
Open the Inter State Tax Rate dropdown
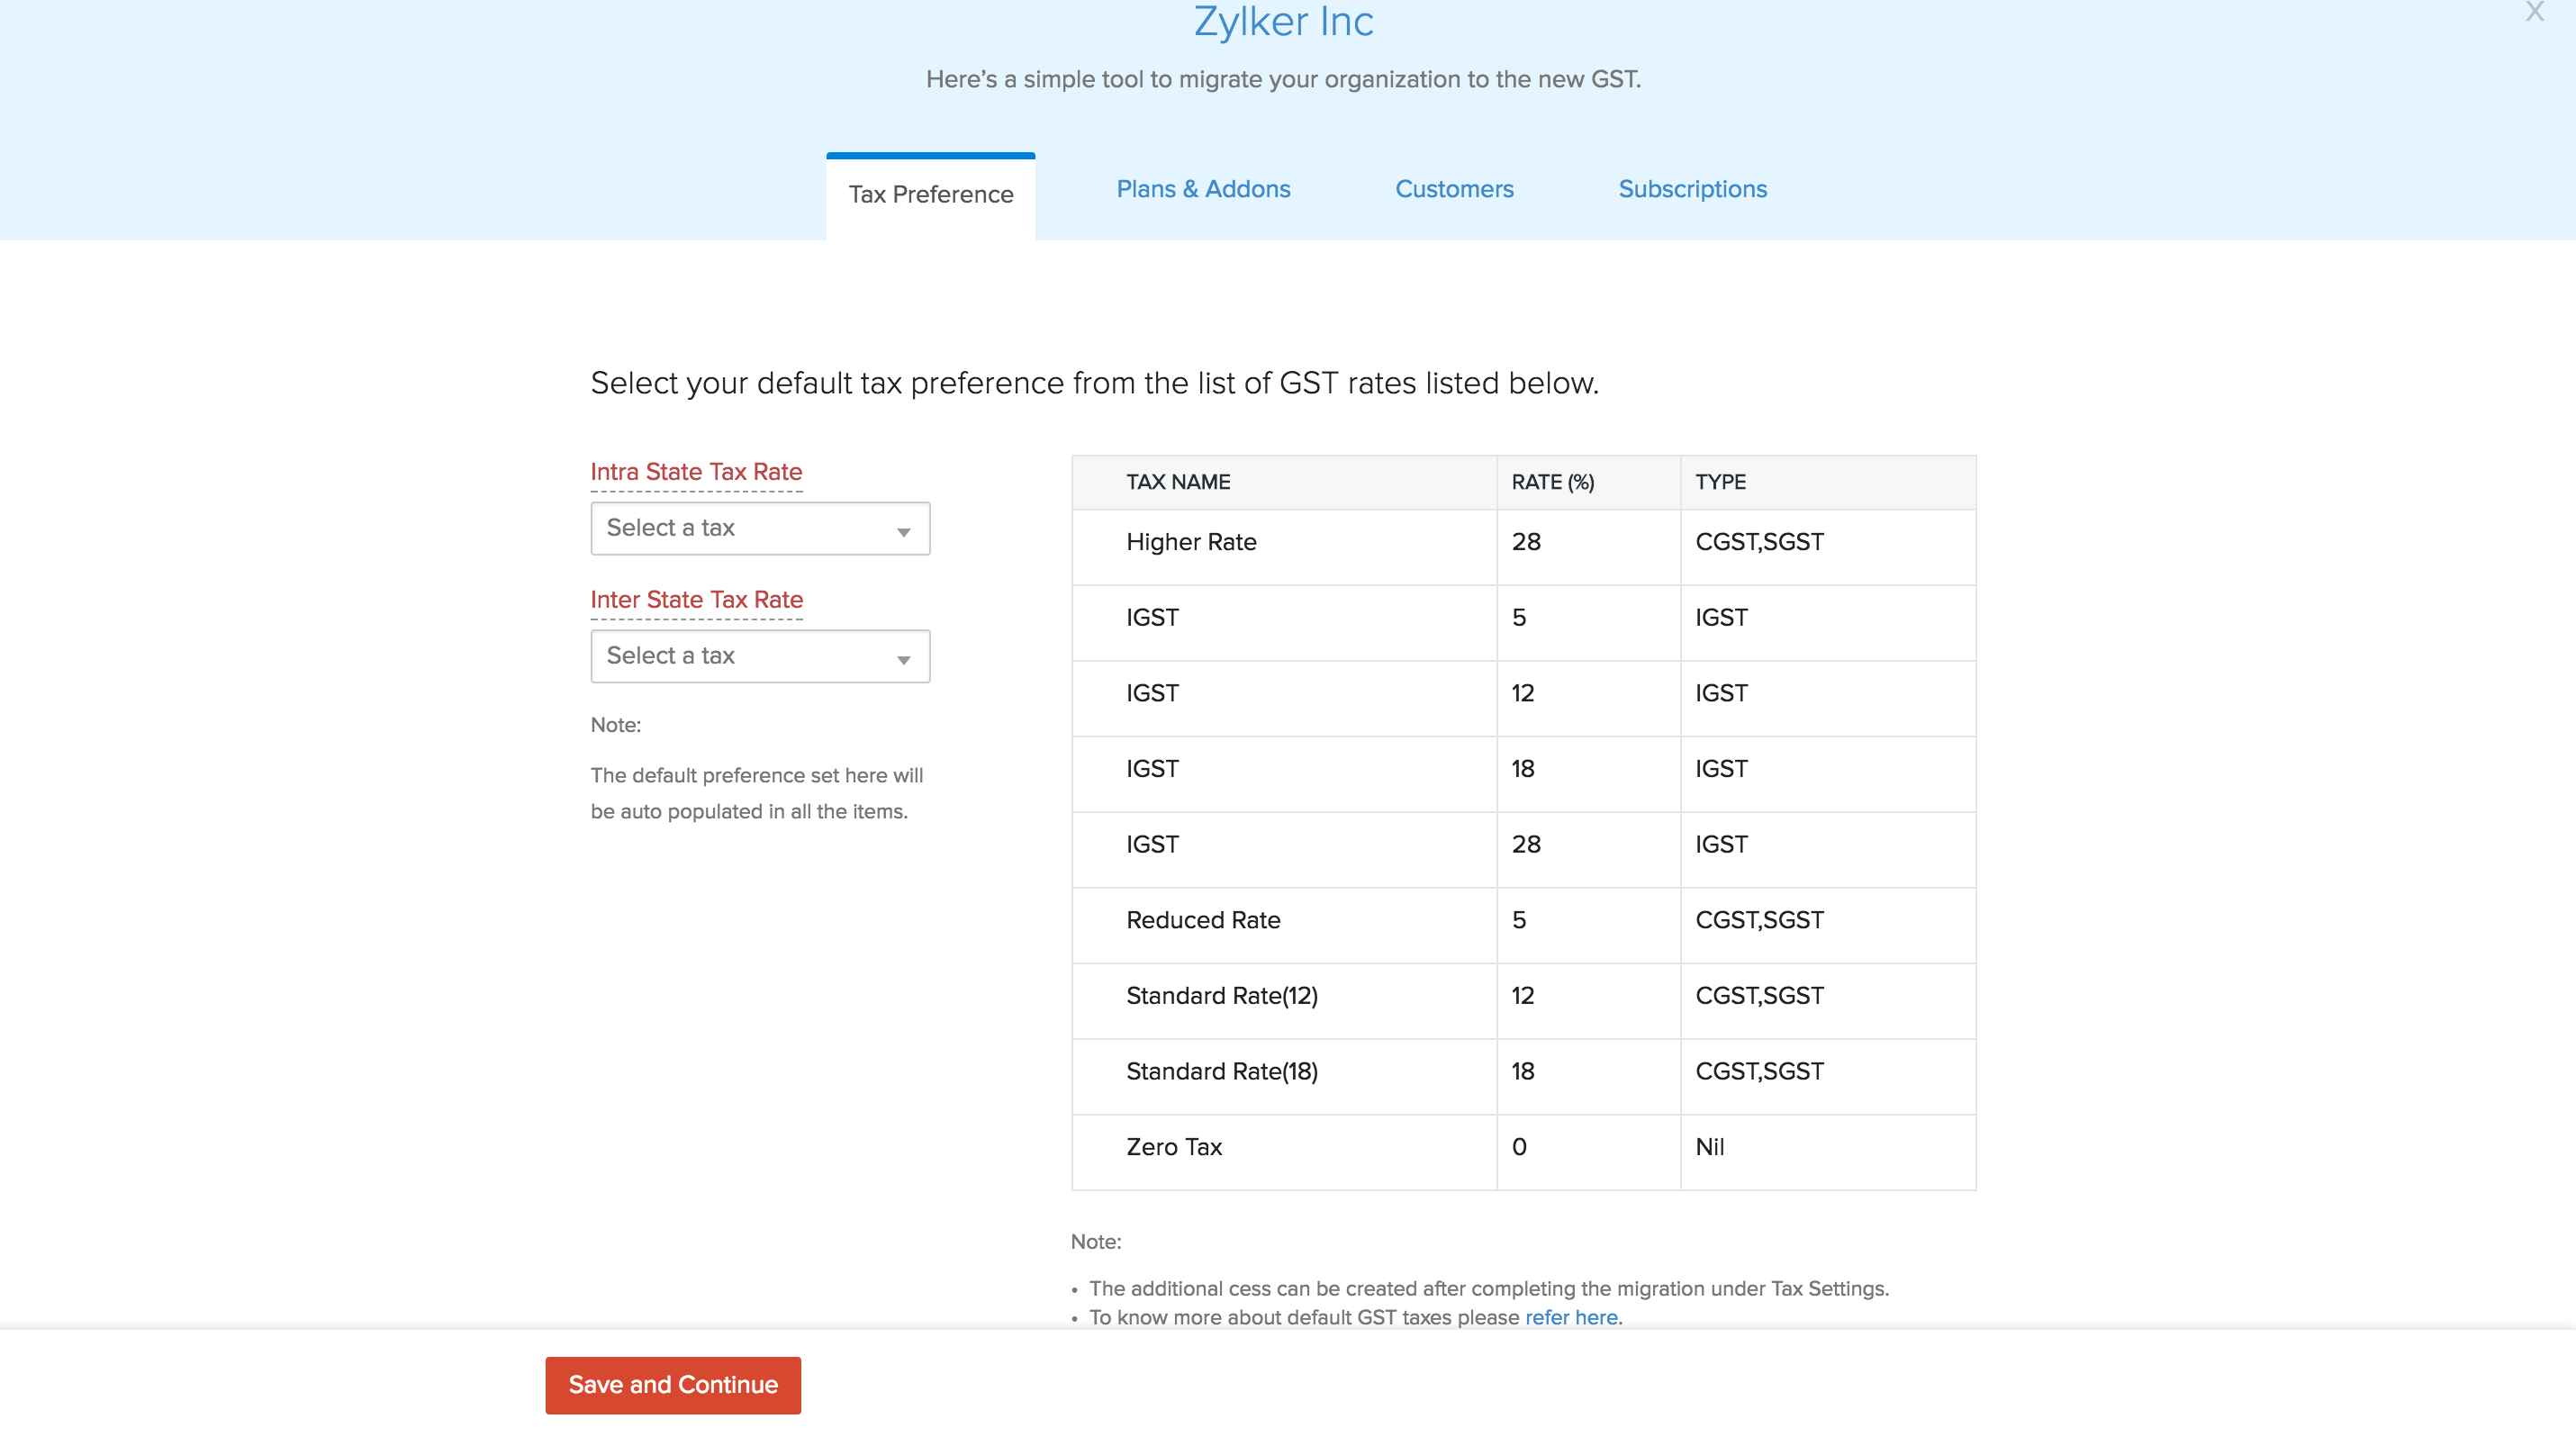[x=759, y=656]
